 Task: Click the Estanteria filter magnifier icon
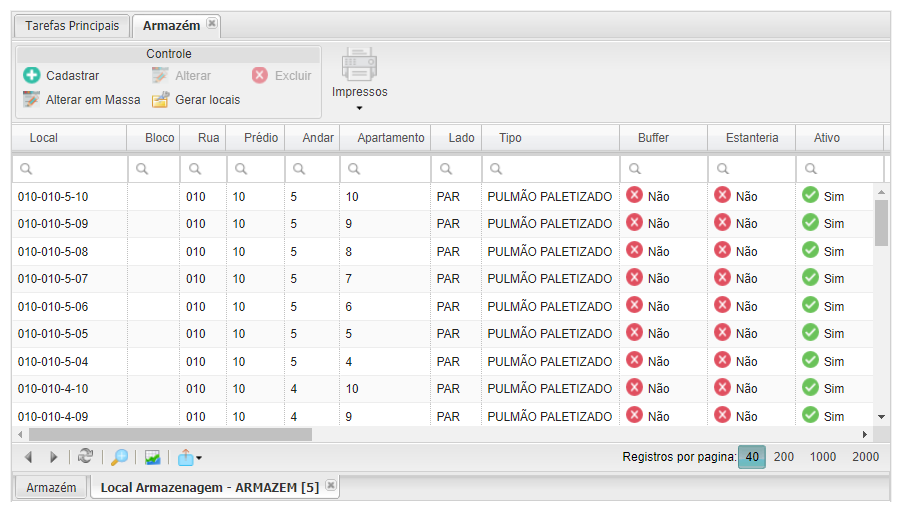coord(723,169)
